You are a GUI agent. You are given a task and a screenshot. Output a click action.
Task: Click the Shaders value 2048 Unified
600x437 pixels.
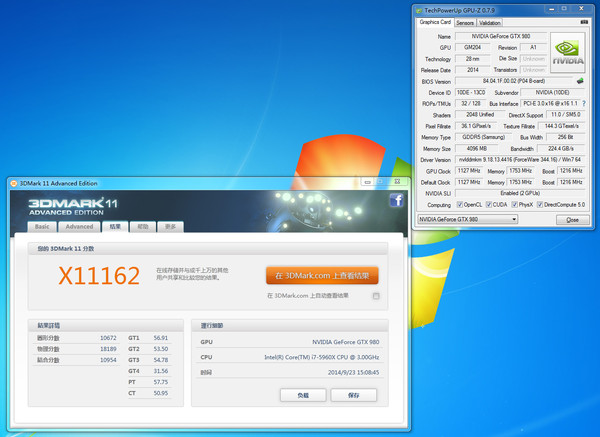click(480, 115)
